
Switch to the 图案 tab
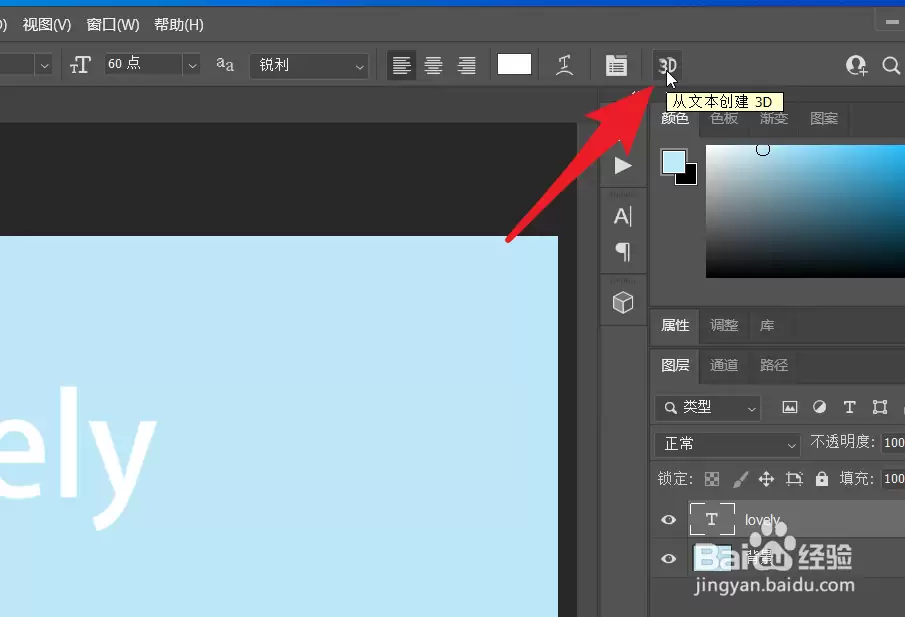coord(824,118)
